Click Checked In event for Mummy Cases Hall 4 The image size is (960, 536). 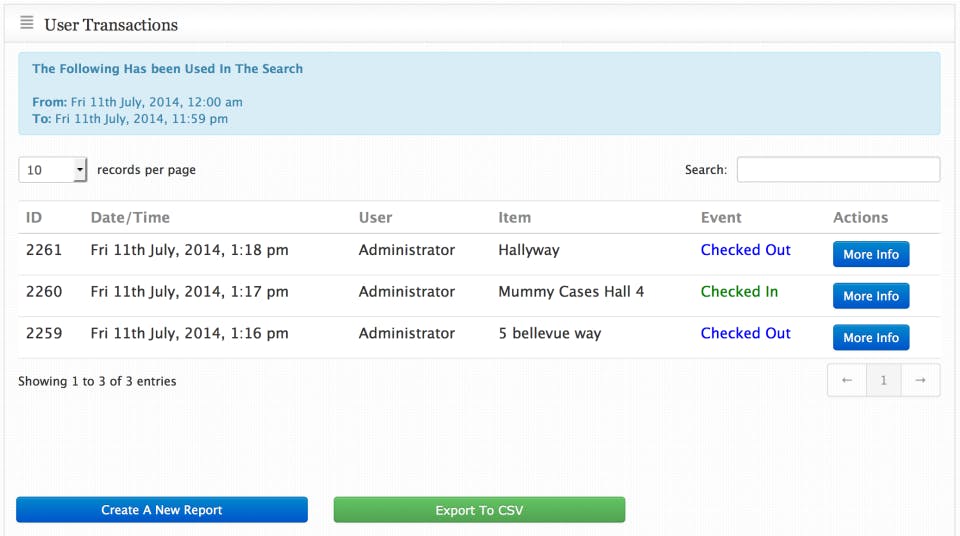[739, 292]
